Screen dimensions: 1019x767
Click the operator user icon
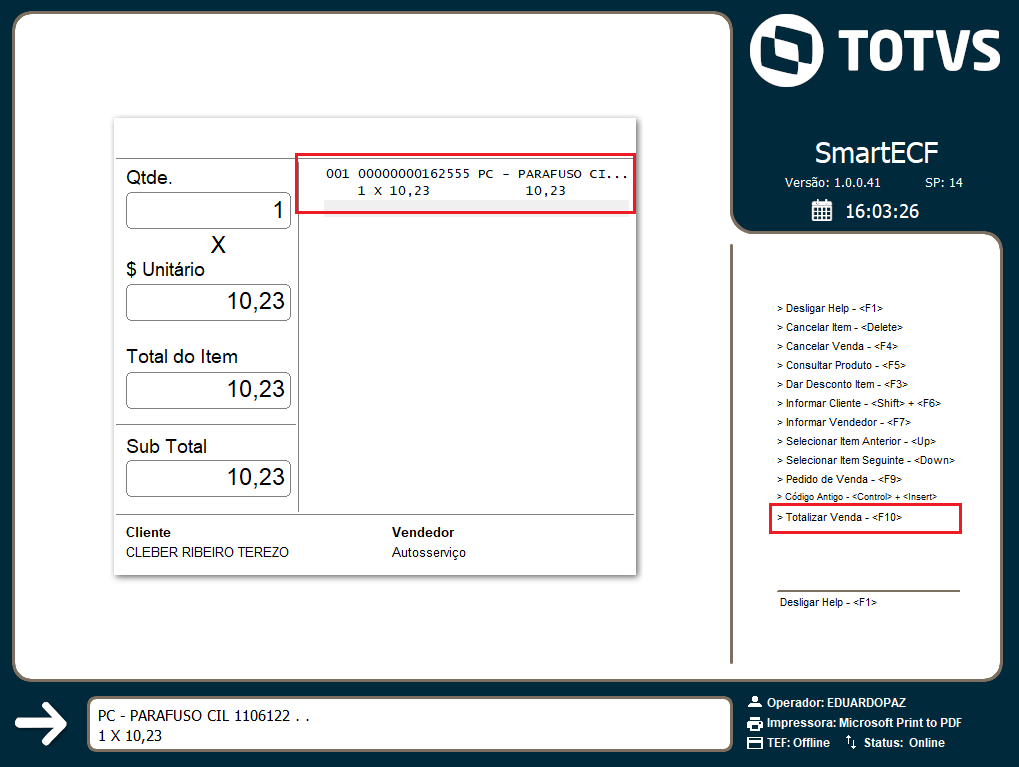tap(755, 702)
